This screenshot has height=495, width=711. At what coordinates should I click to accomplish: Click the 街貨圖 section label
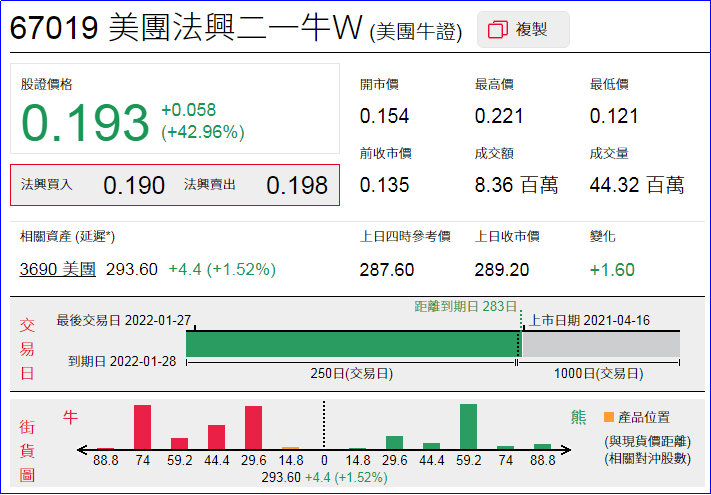pos(27,451)
